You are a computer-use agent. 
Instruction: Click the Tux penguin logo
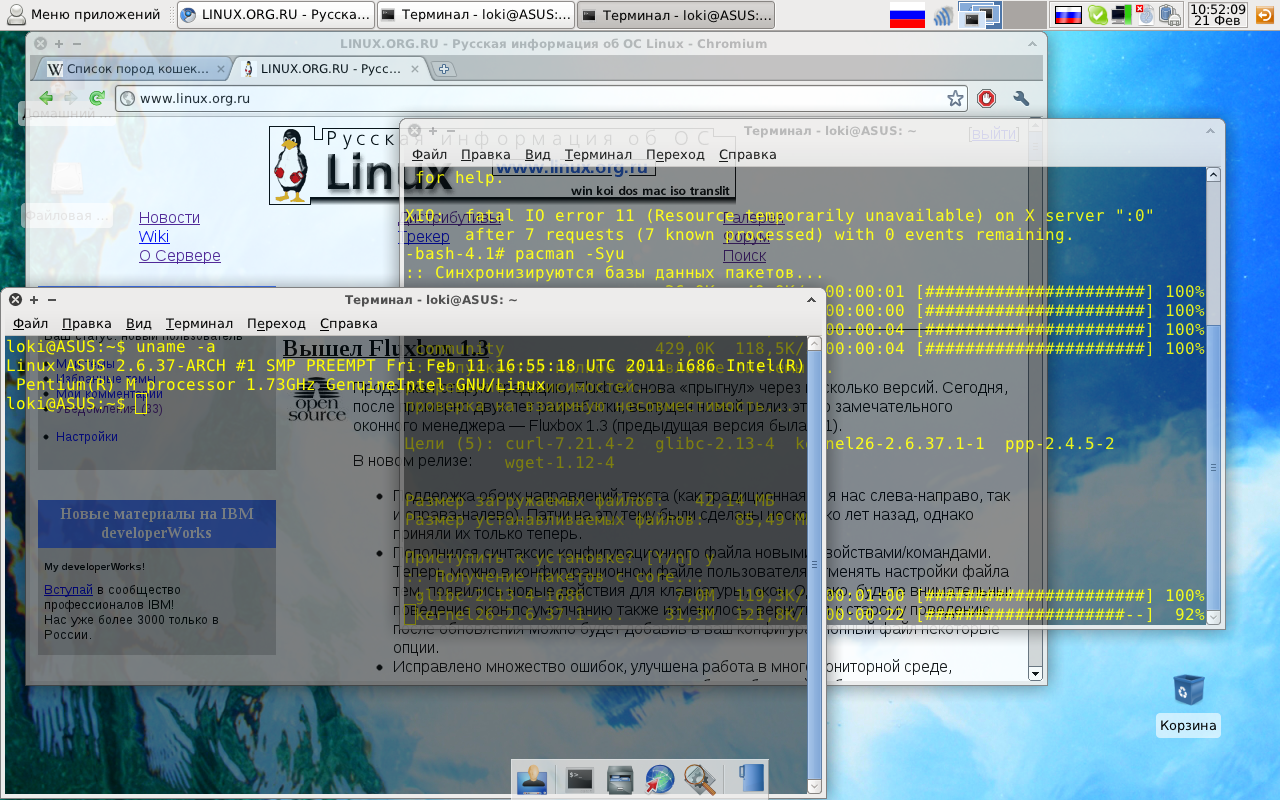291,166
